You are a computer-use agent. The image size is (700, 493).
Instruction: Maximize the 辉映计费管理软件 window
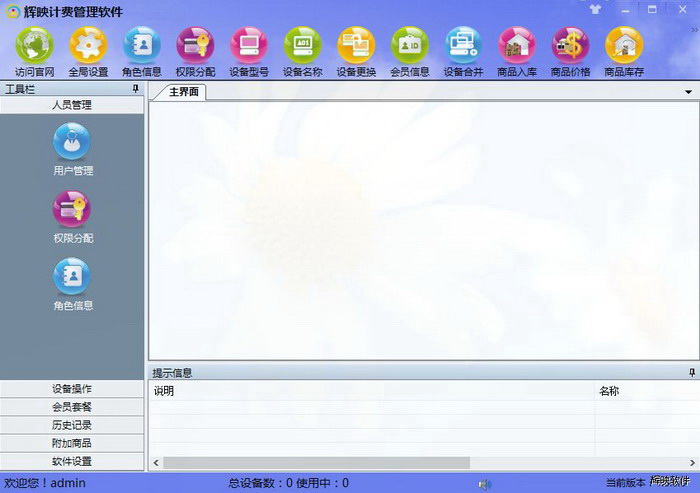[x=652, y=9]
